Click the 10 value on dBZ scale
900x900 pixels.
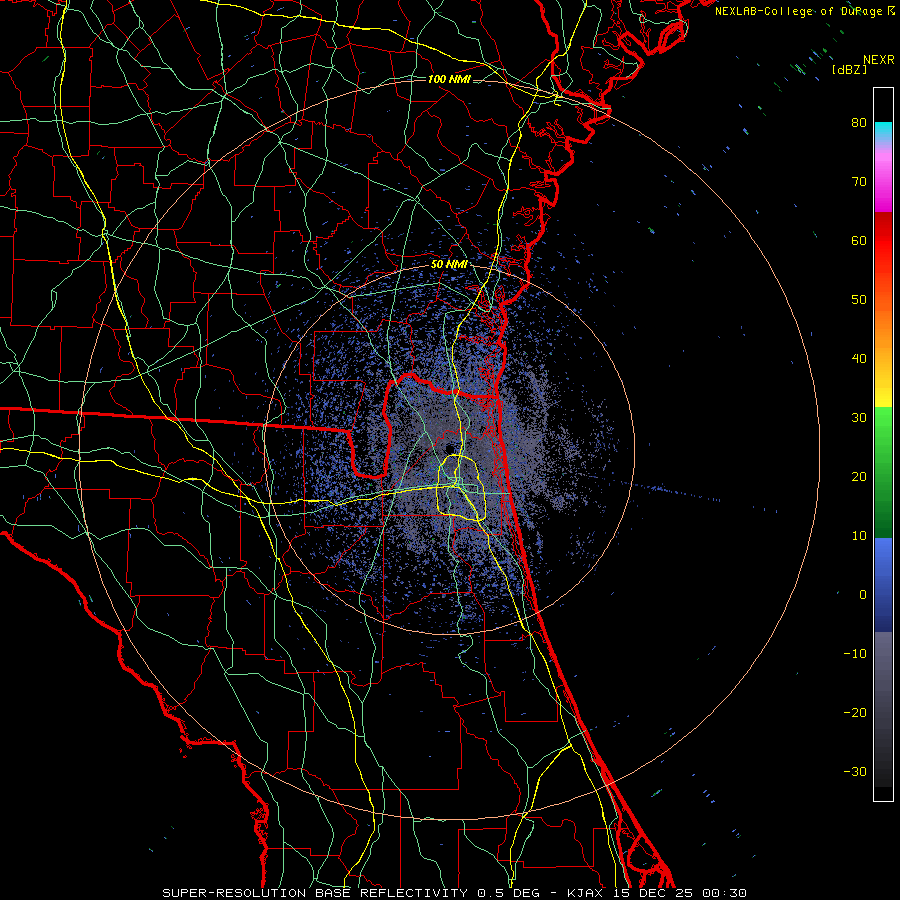[x=859, y=536]
